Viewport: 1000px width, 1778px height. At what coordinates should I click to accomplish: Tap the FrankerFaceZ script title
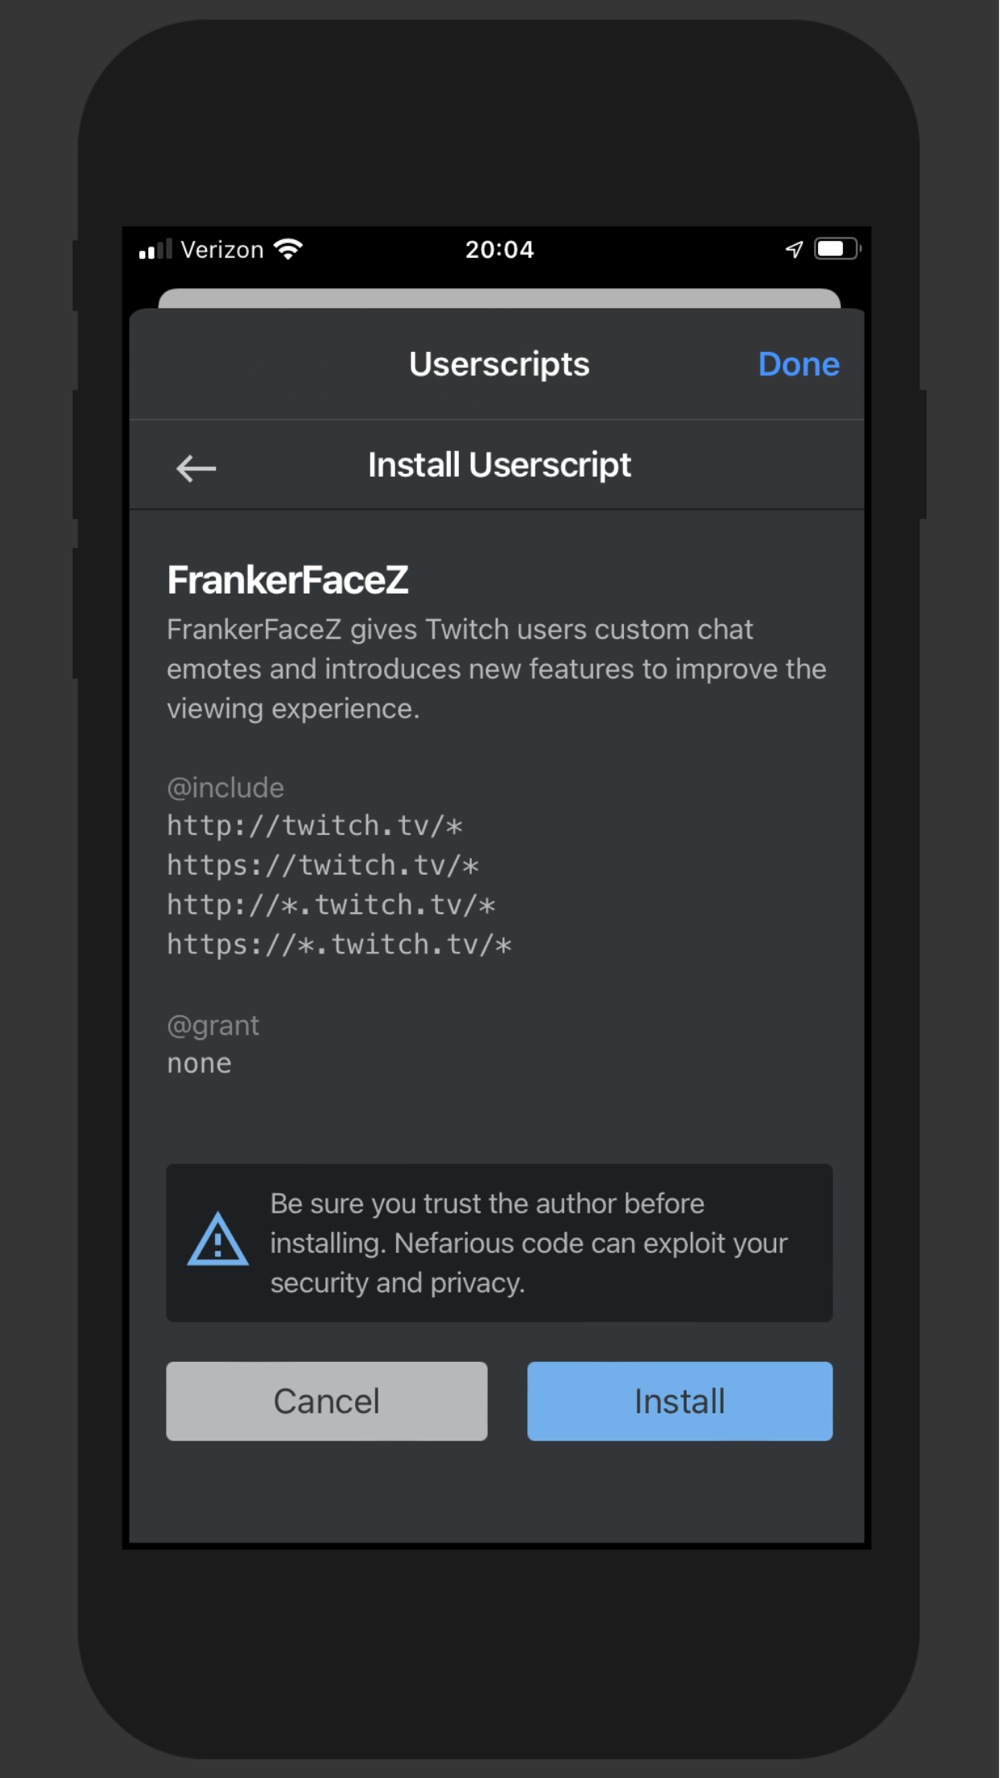pyautogui.click(x=288, y=580)
